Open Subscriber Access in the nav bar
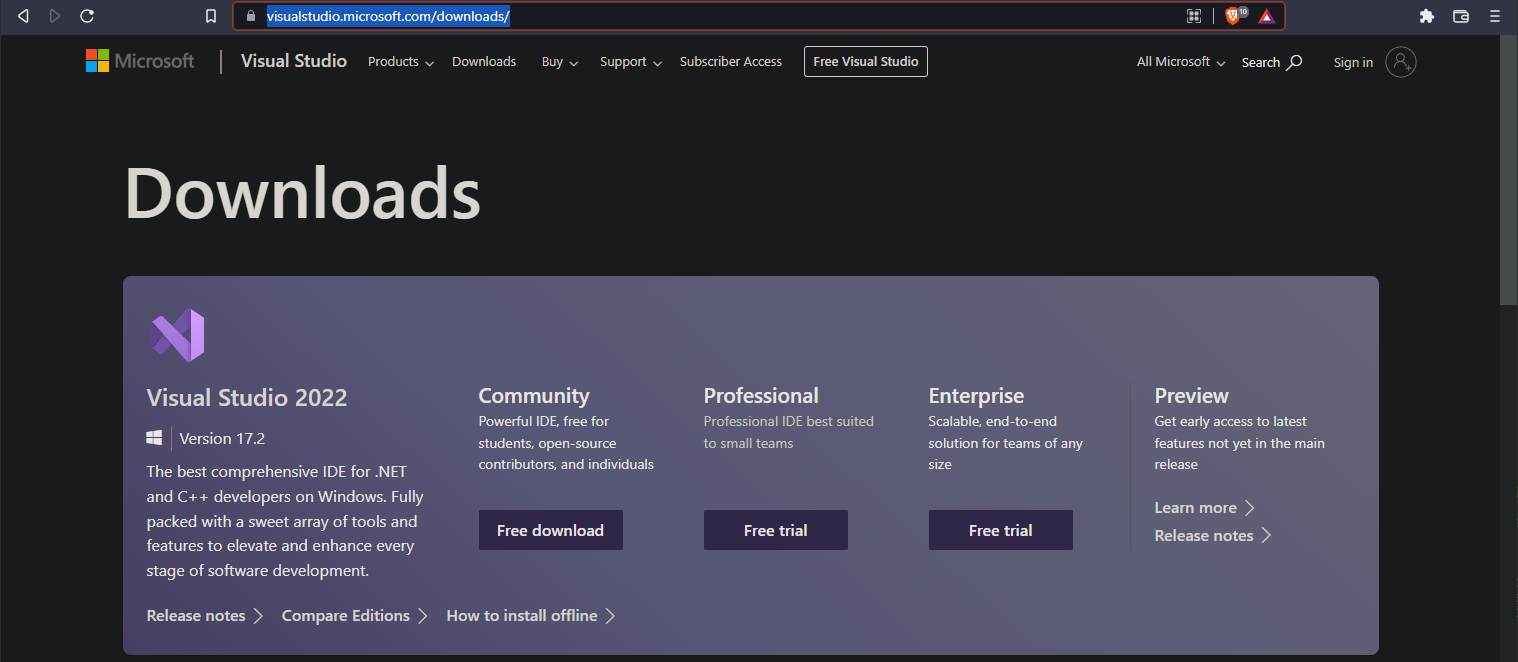This screenshot has width=1518, height=662. [730, 62]
